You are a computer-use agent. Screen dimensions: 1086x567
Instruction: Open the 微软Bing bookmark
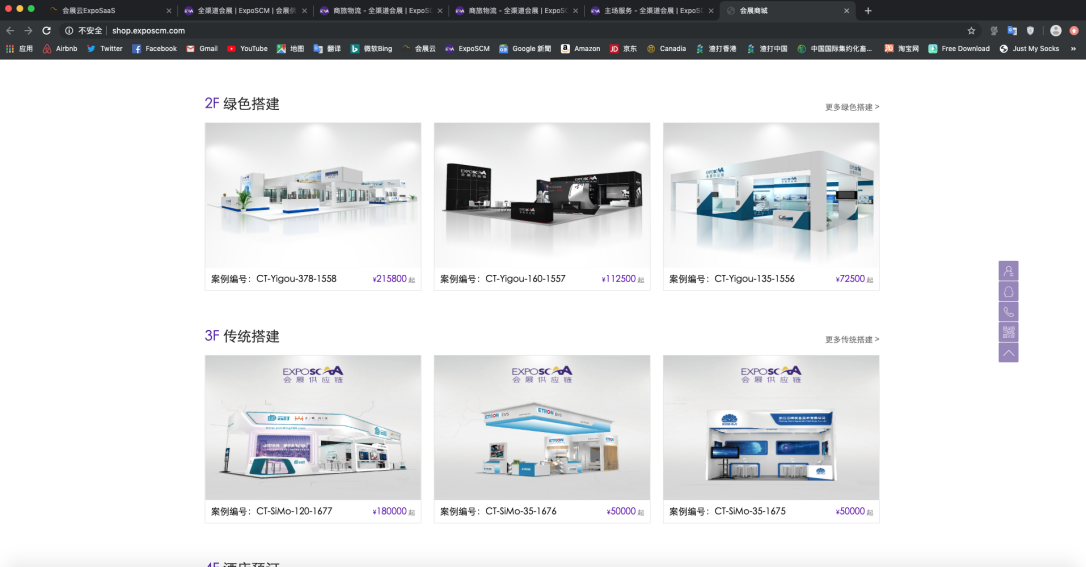point(371,48)
